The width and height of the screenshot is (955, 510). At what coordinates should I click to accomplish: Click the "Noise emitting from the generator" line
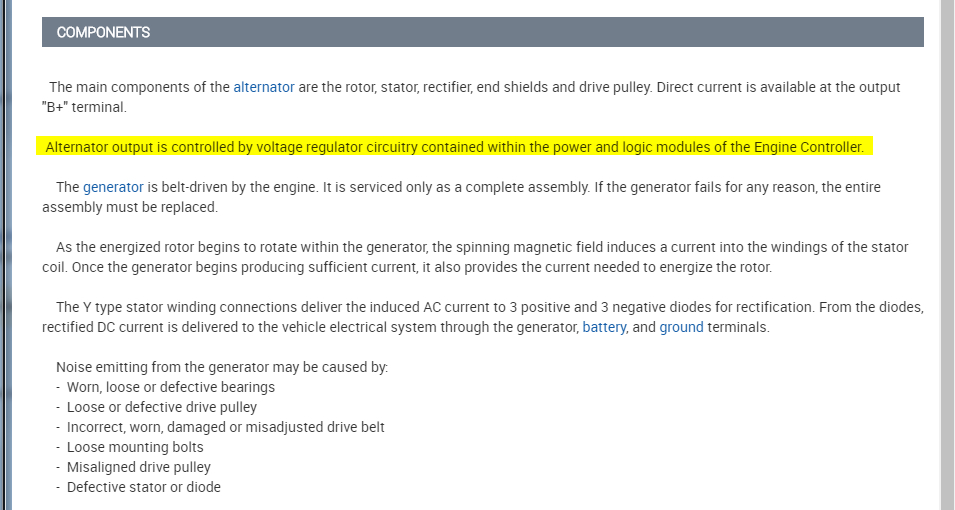point(221,367)
